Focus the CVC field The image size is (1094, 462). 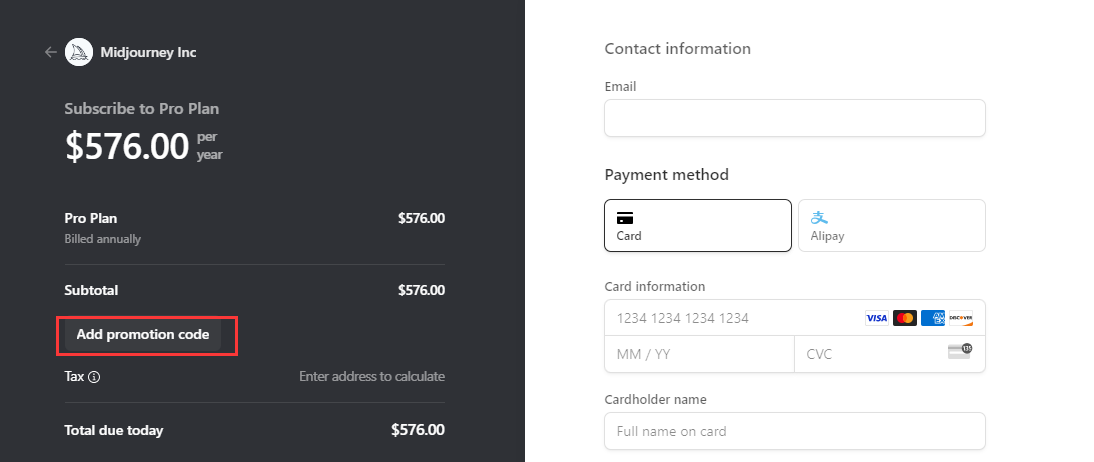coord(890,354)
